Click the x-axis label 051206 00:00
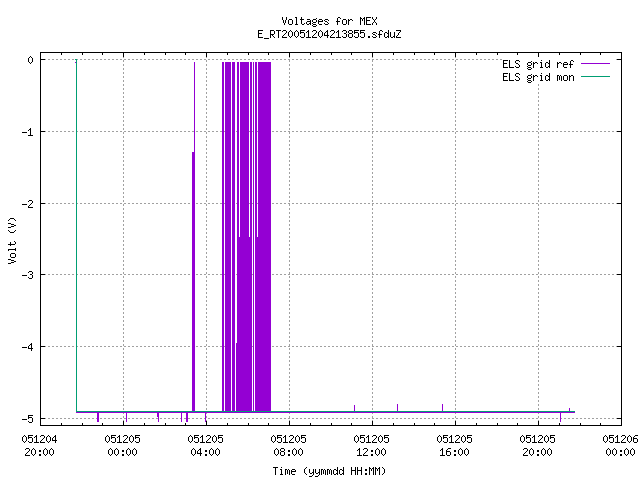640x480 pixels. 620,446
